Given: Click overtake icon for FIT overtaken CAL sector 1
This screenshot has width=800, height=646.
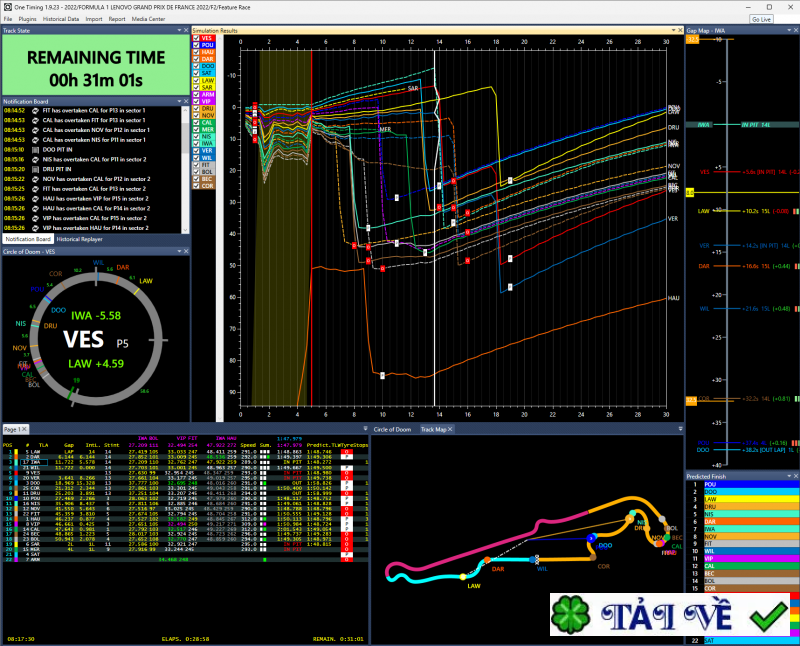Looking at the screenshot, I should point(36,111).
